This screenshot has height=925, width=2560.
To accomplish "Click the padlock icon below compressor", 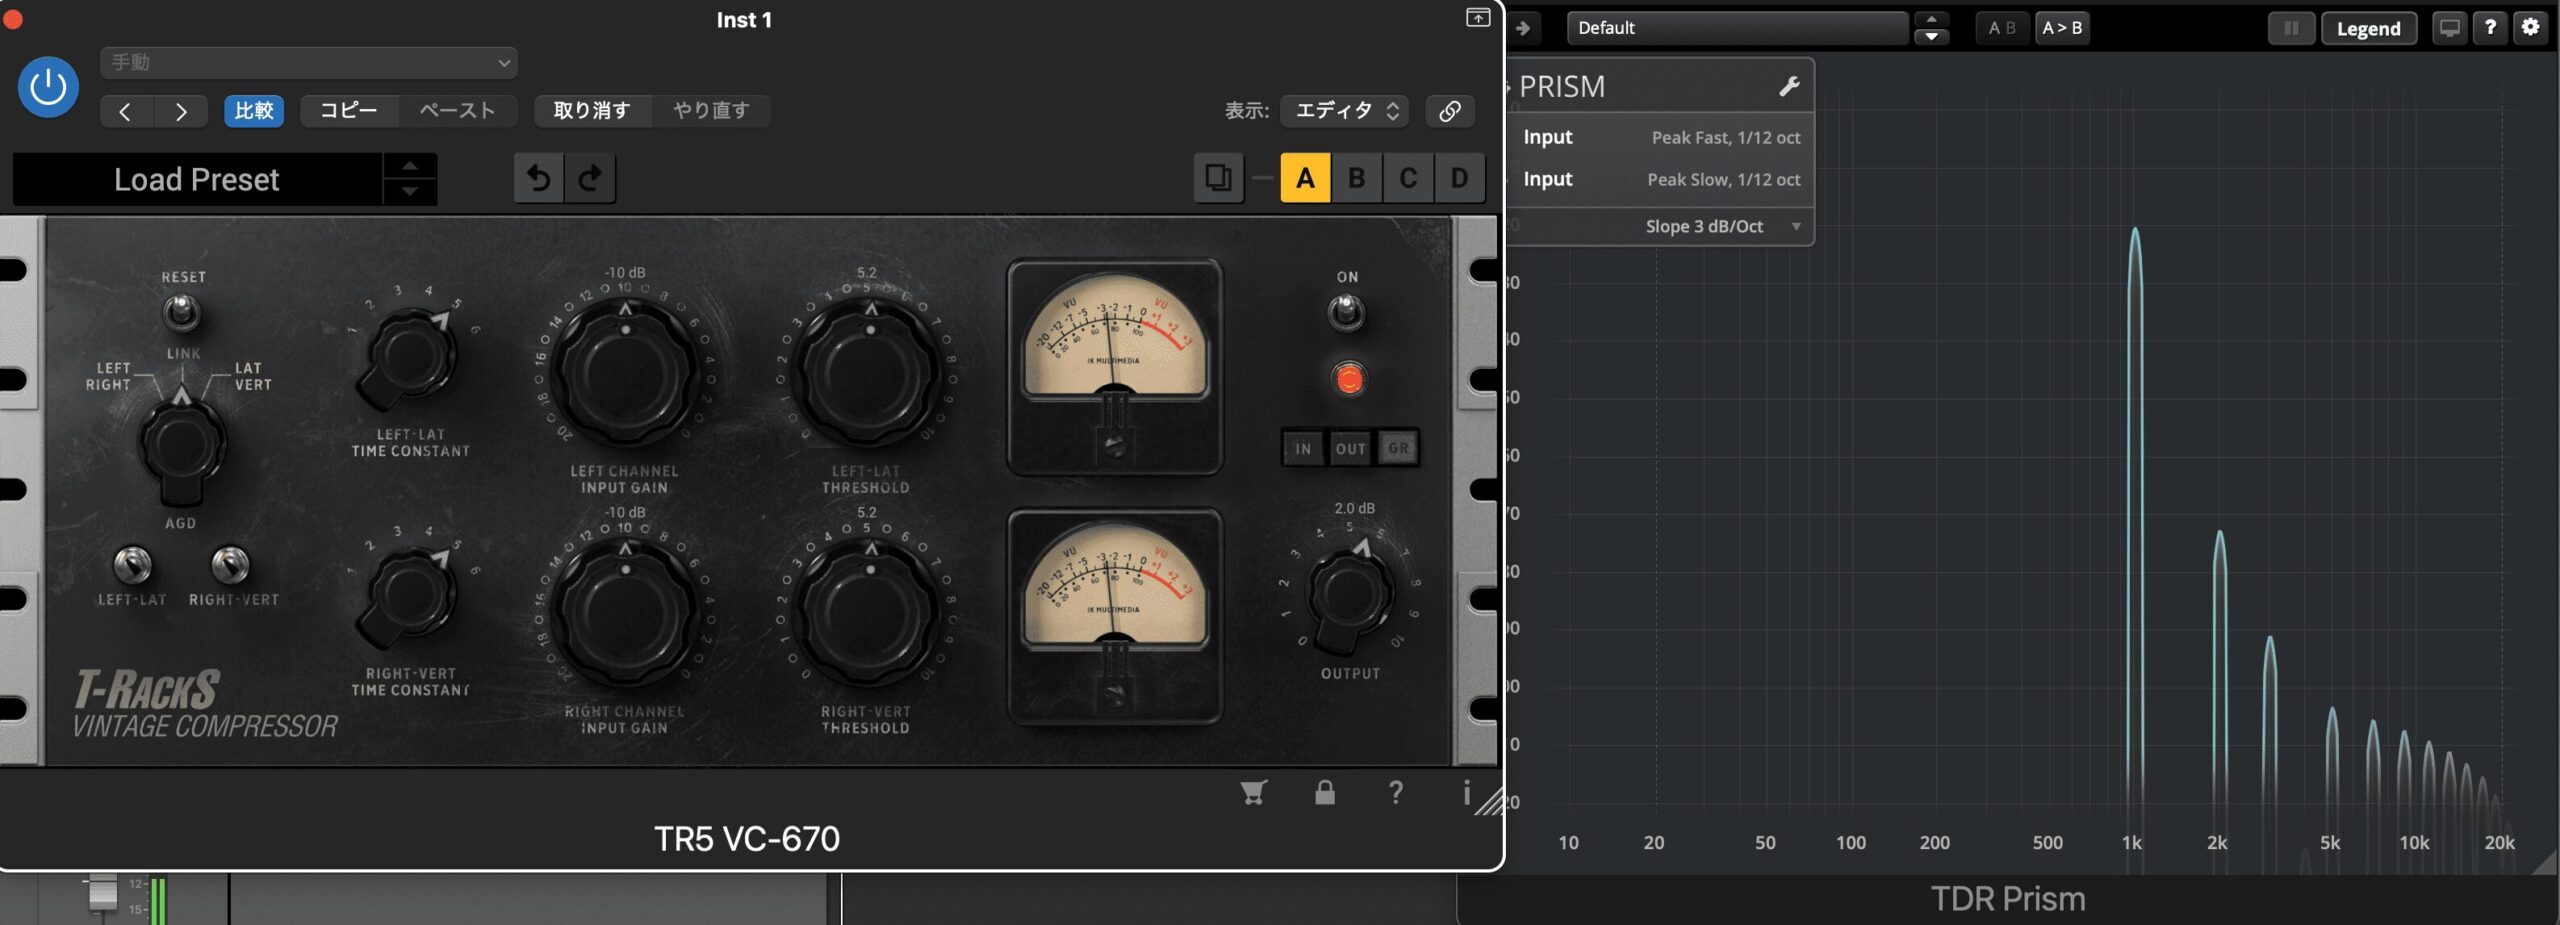I will click(x=1325, y=793).
